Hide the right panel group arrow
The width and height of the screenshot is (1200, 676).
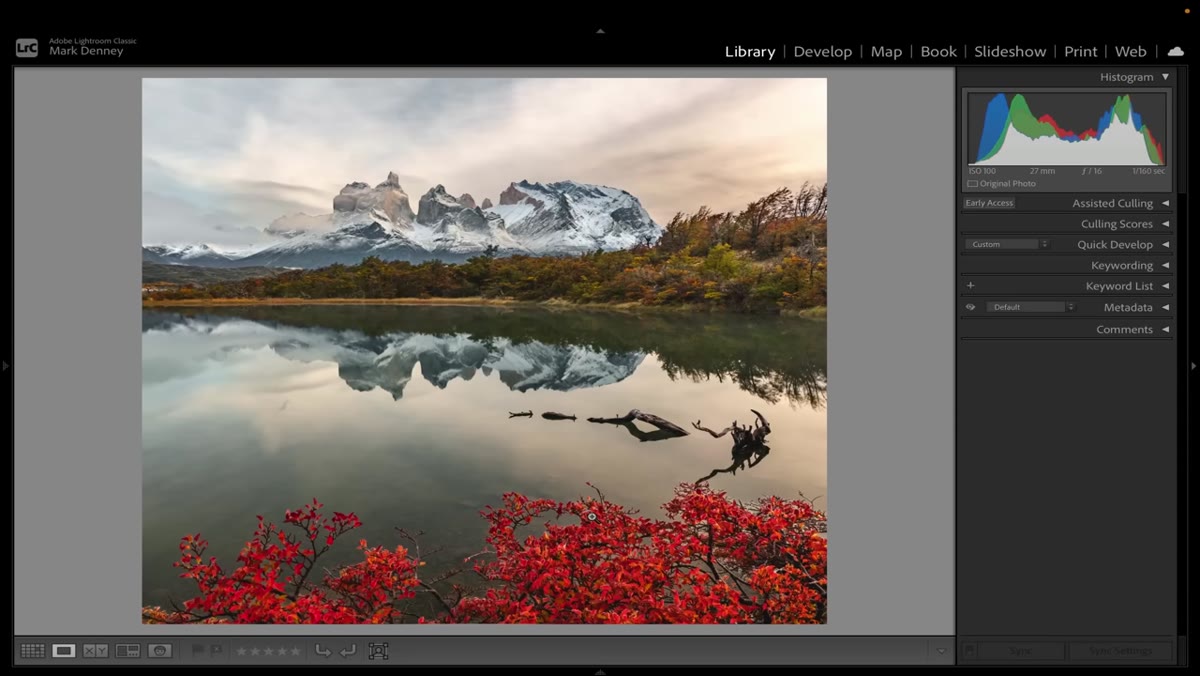[1193, 366]
